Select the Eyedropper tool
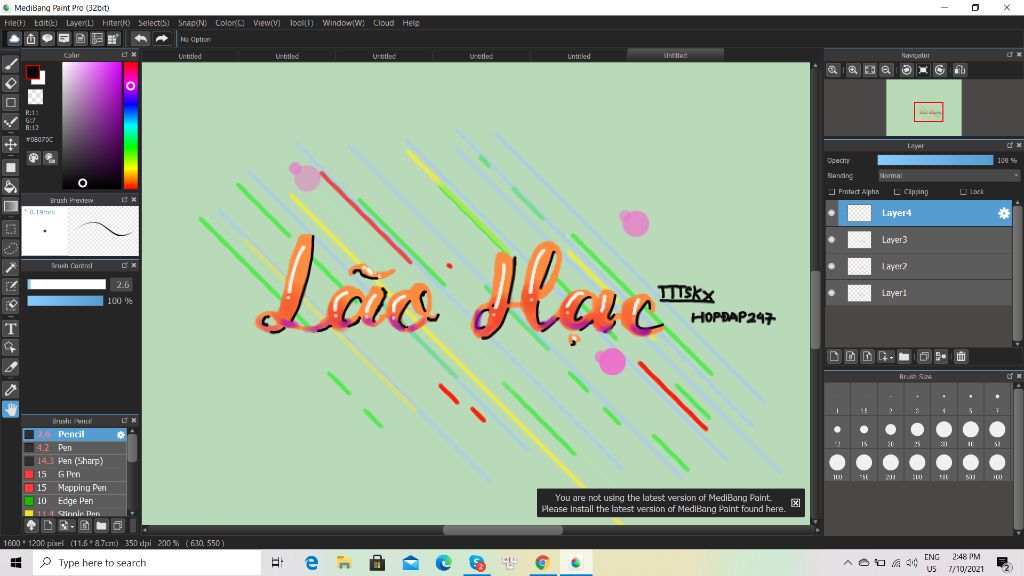 (10, 390)
